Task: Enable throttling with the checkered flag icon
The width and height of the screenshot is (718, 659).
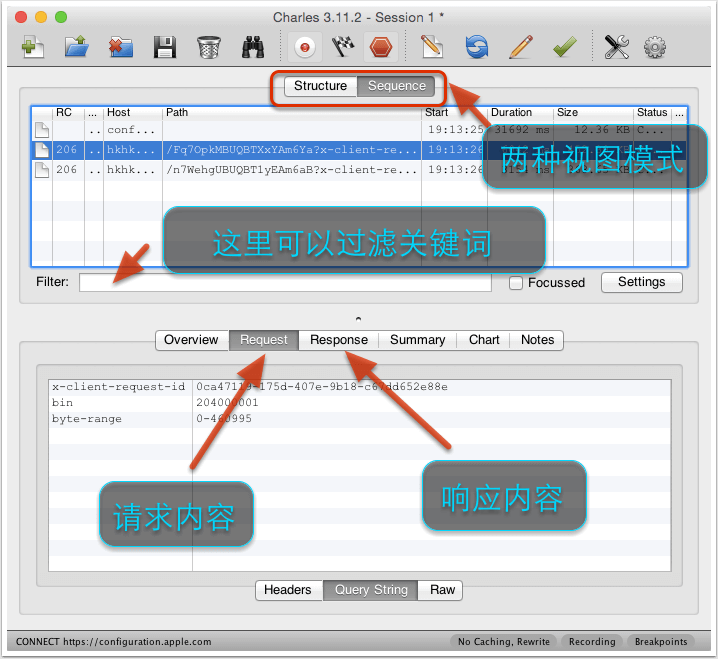Action: click(x=341, y=47)
